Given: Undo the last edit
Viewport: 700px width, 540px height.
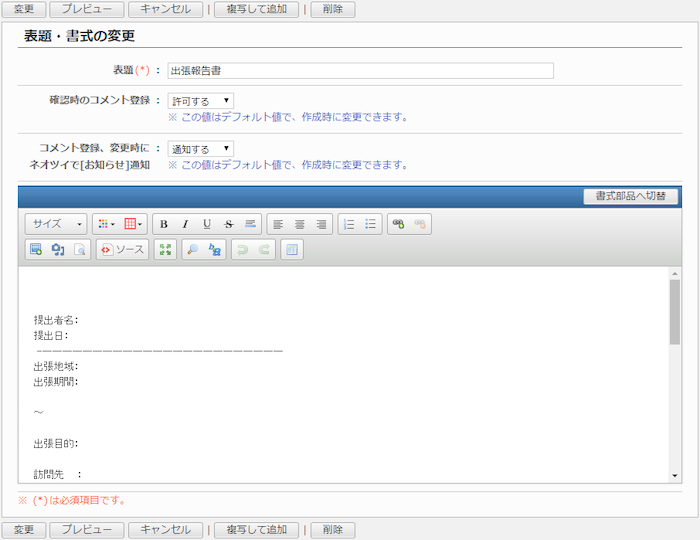Looking at the screenshot, I should pyautogui.click(x=242, y=249).
